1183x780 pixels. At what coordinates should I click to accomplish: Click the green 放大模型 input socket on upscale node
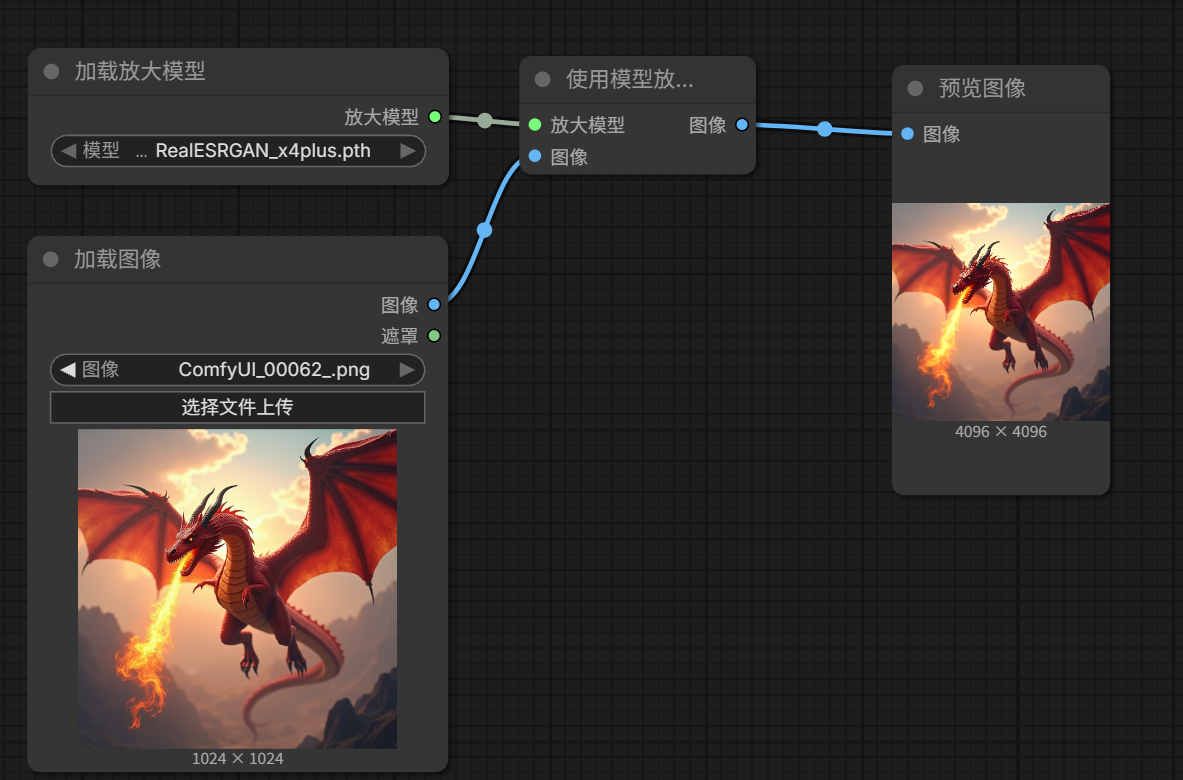tap(535, 125)
